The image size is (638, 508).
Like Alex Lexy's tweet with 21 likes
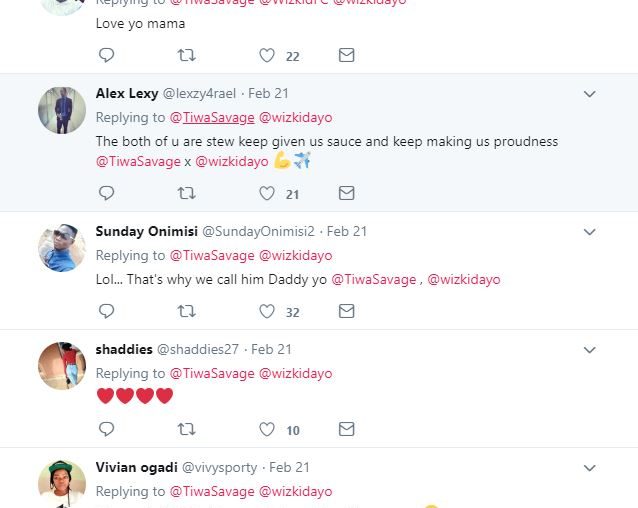pos(267,193)
